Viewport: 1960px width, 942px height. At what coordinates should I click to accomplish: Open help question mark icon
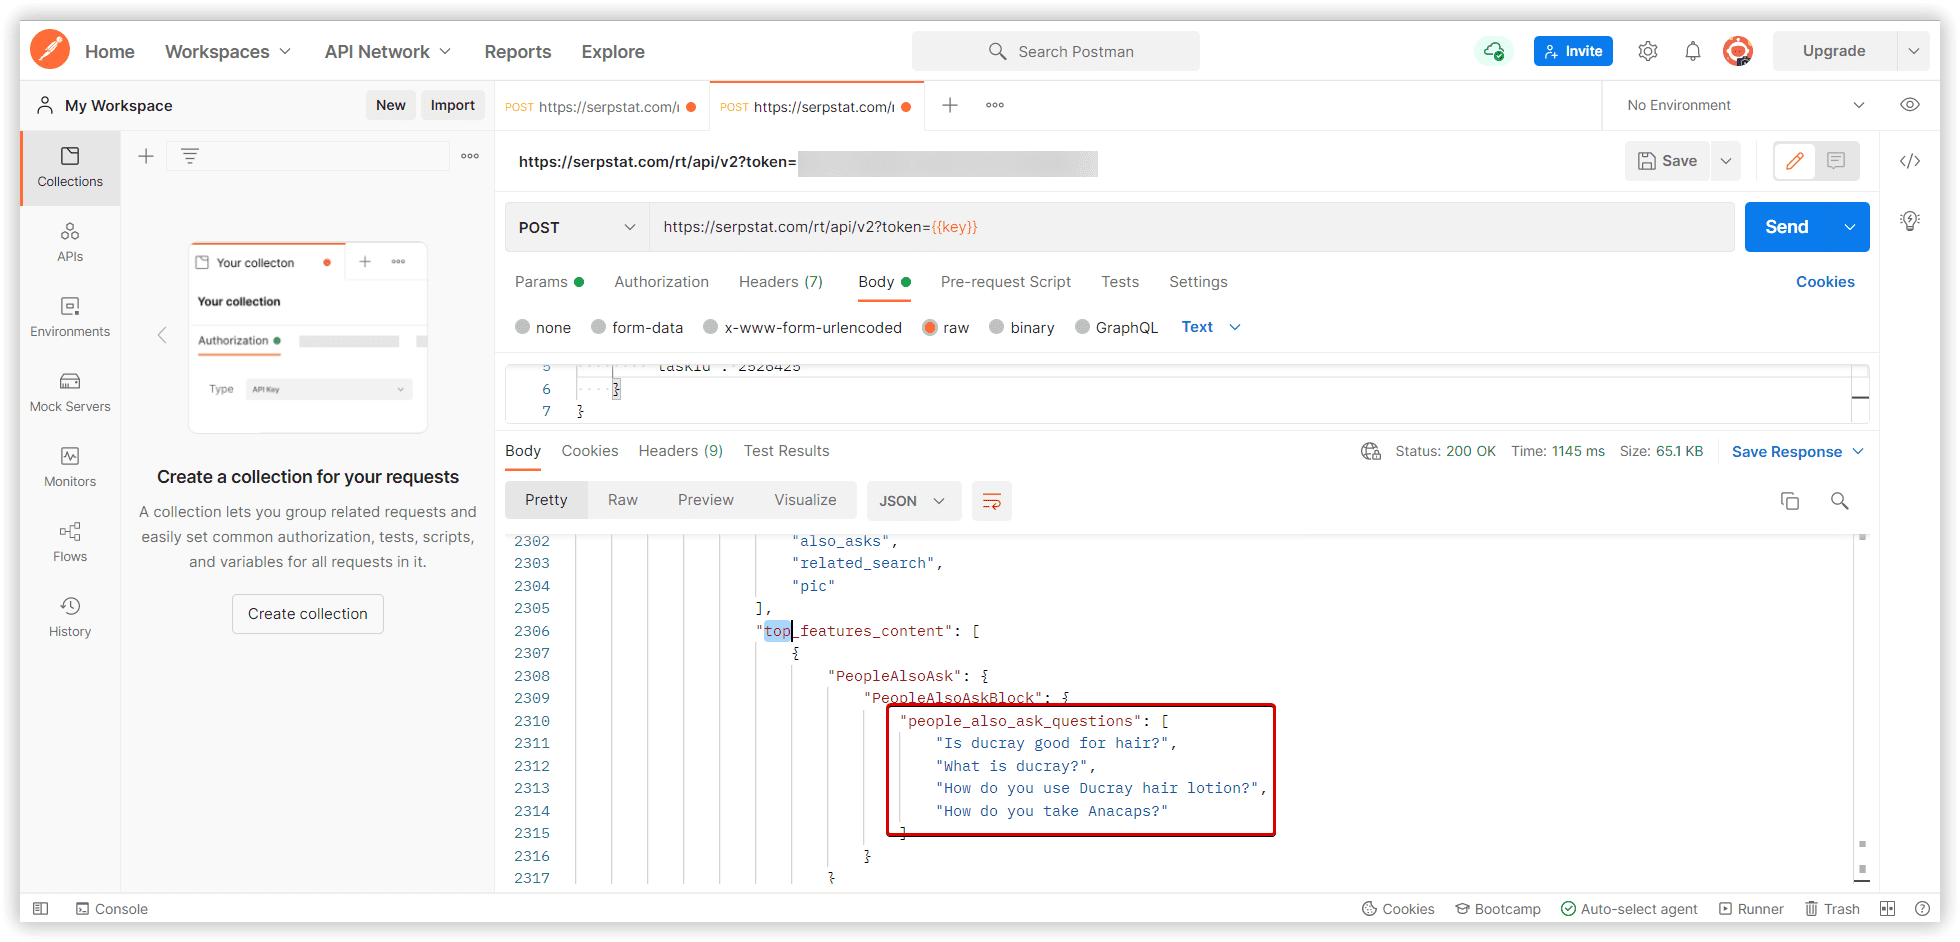click(1922, 909)
